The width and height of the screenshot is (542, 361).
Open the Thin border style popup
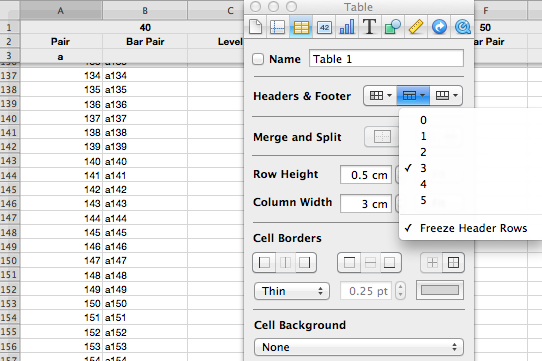[x=292, y=291]
